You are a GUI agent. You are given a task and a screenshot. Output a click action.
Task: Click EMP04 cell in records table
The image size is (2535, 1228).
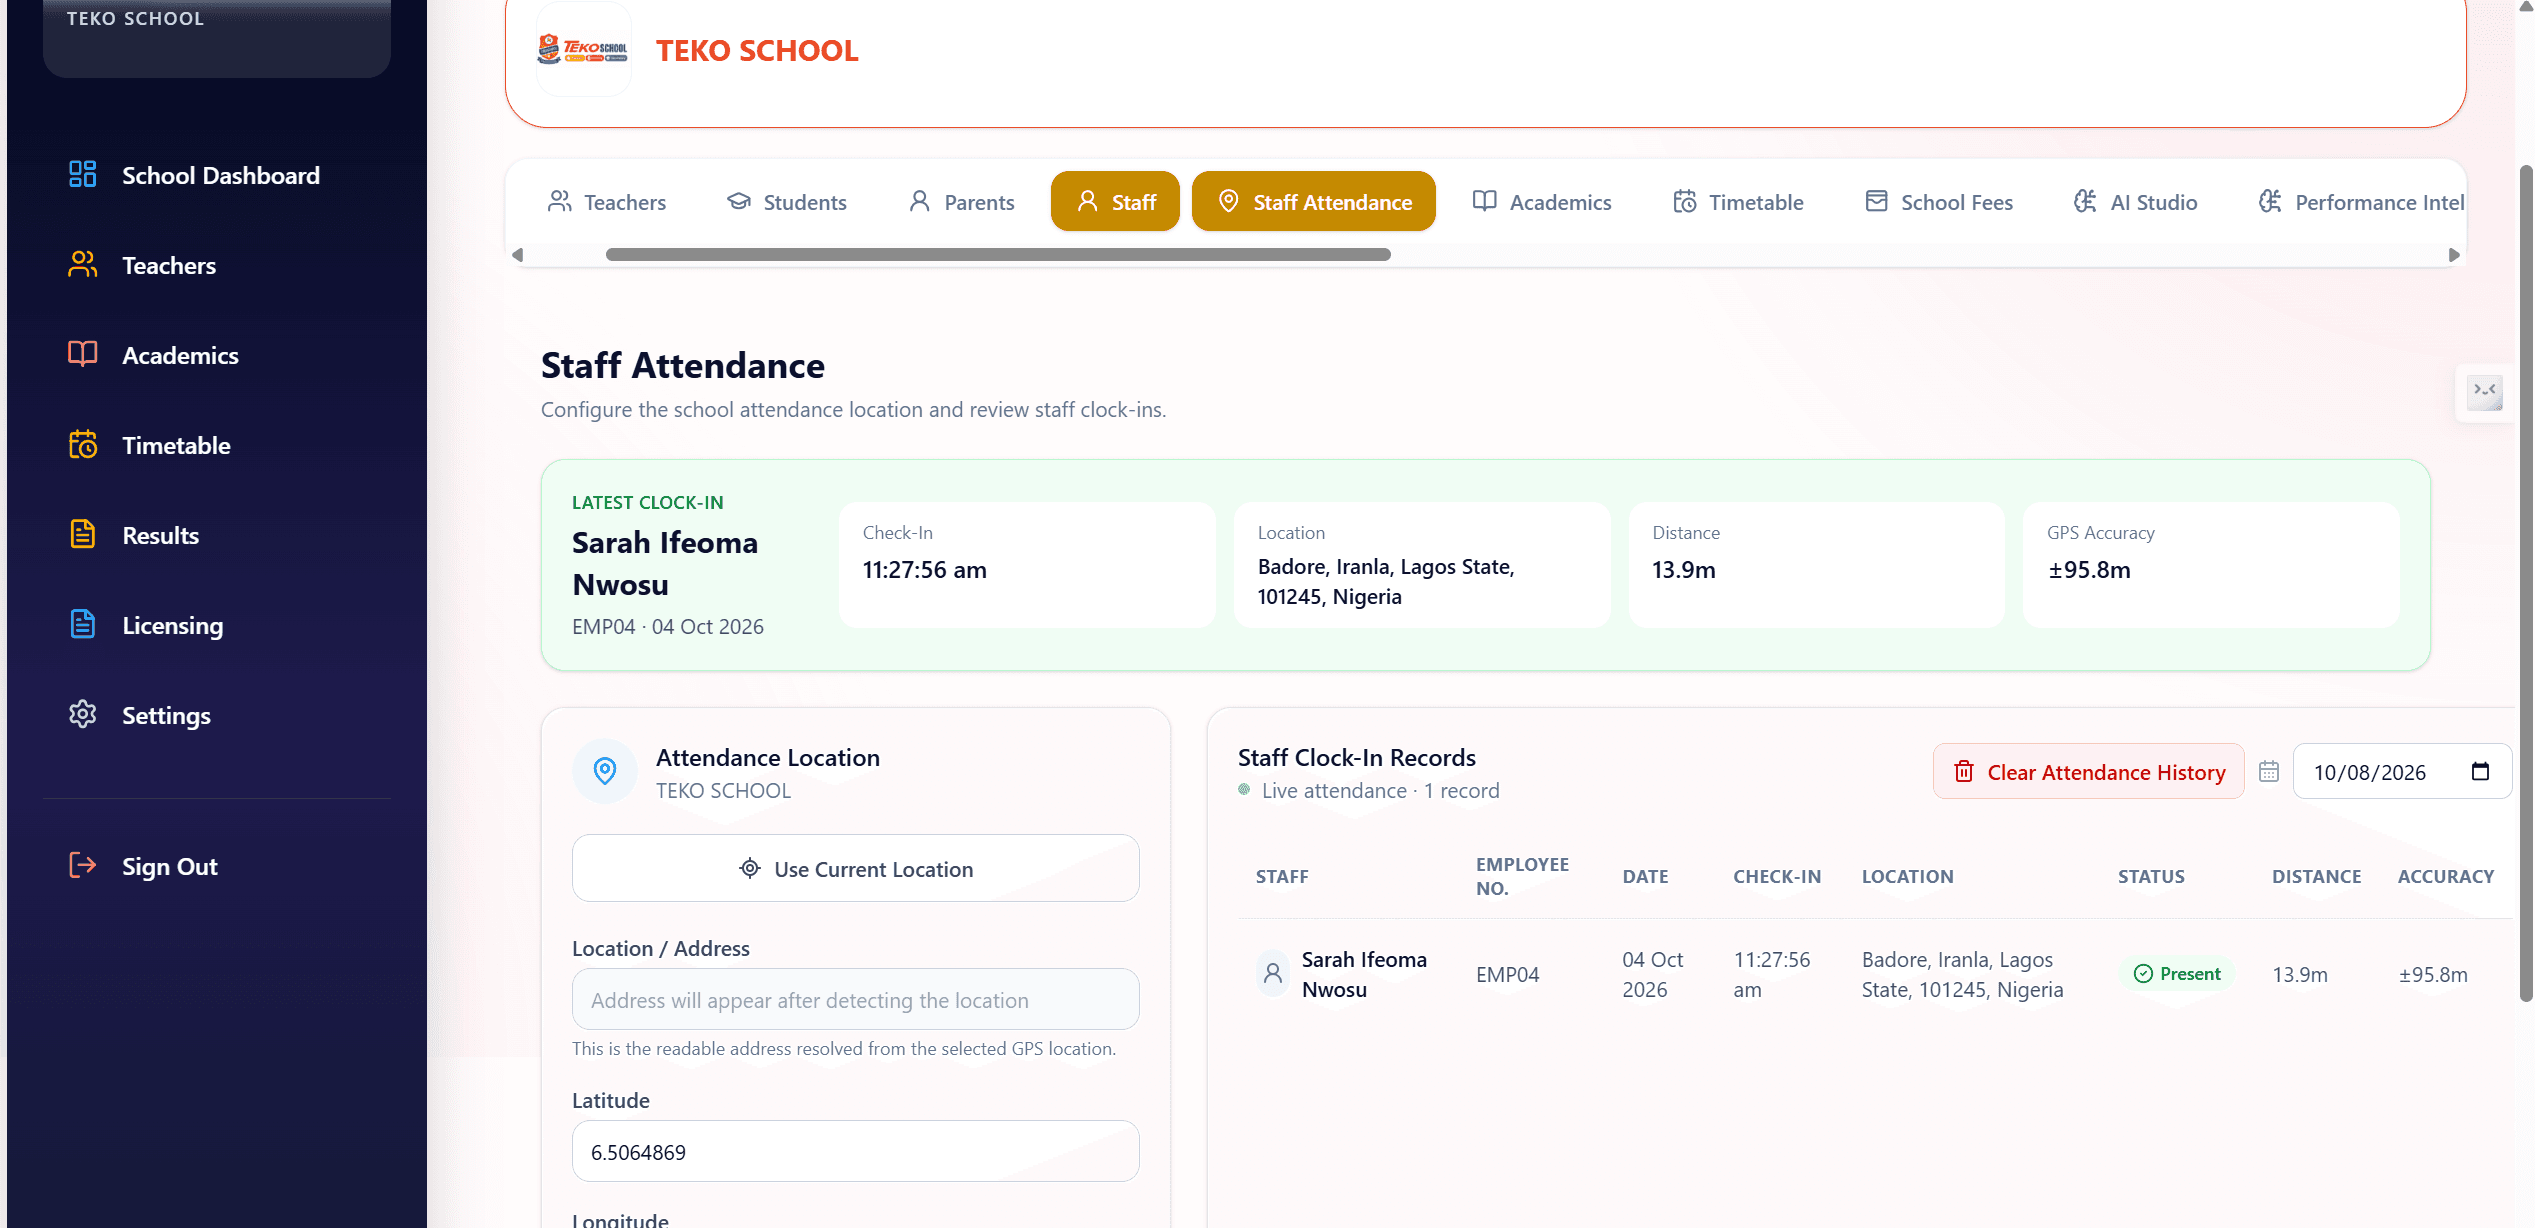coord(1507,975)
